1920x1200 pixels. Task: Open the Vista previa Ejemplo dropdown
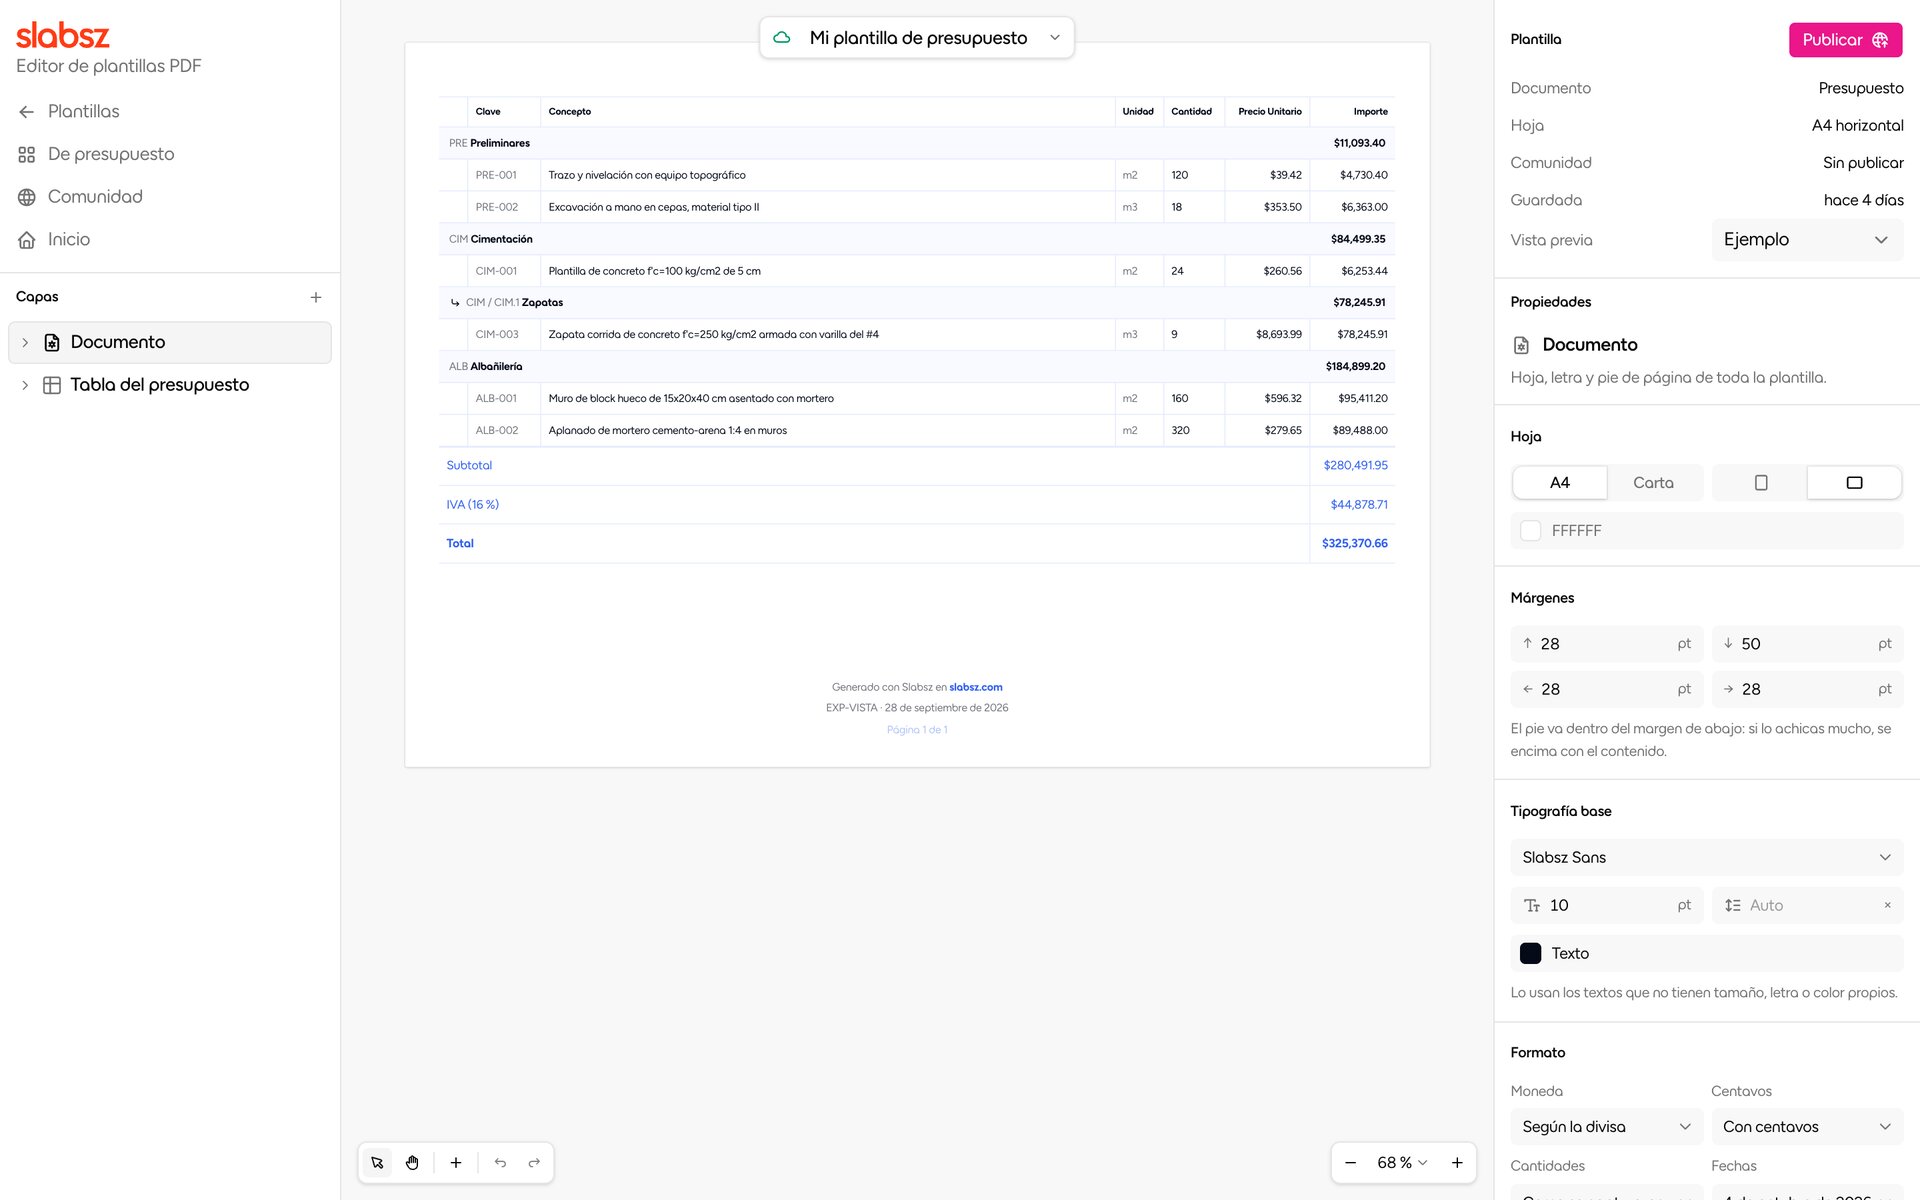click(x=1807, y=240)
